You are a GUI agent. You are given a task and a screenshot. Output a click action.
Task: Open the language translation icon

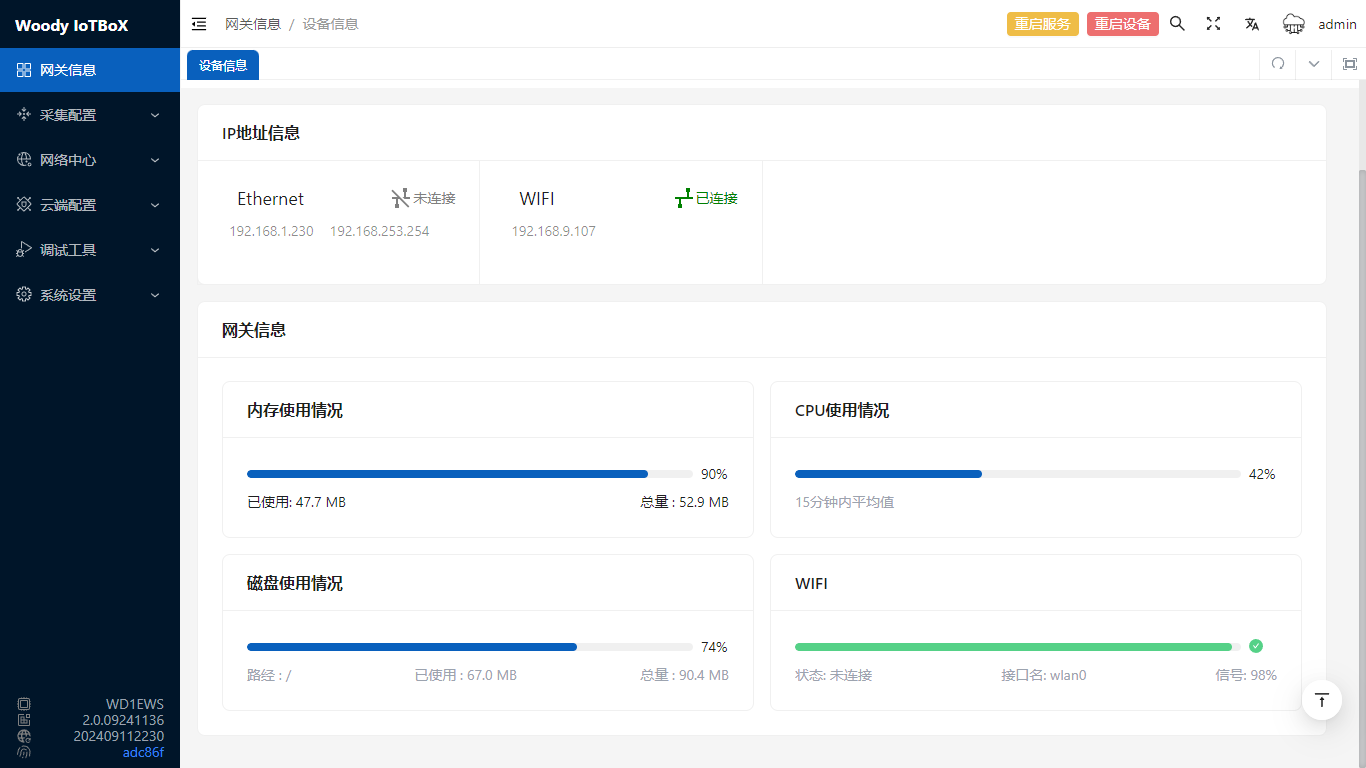(1251, 24)
